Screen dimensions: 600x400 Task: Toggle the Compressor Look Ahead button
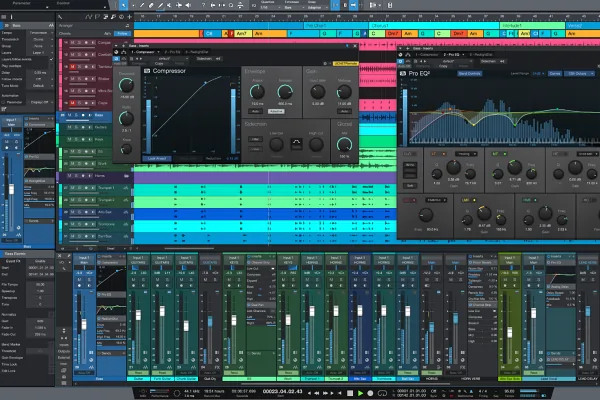157,158
